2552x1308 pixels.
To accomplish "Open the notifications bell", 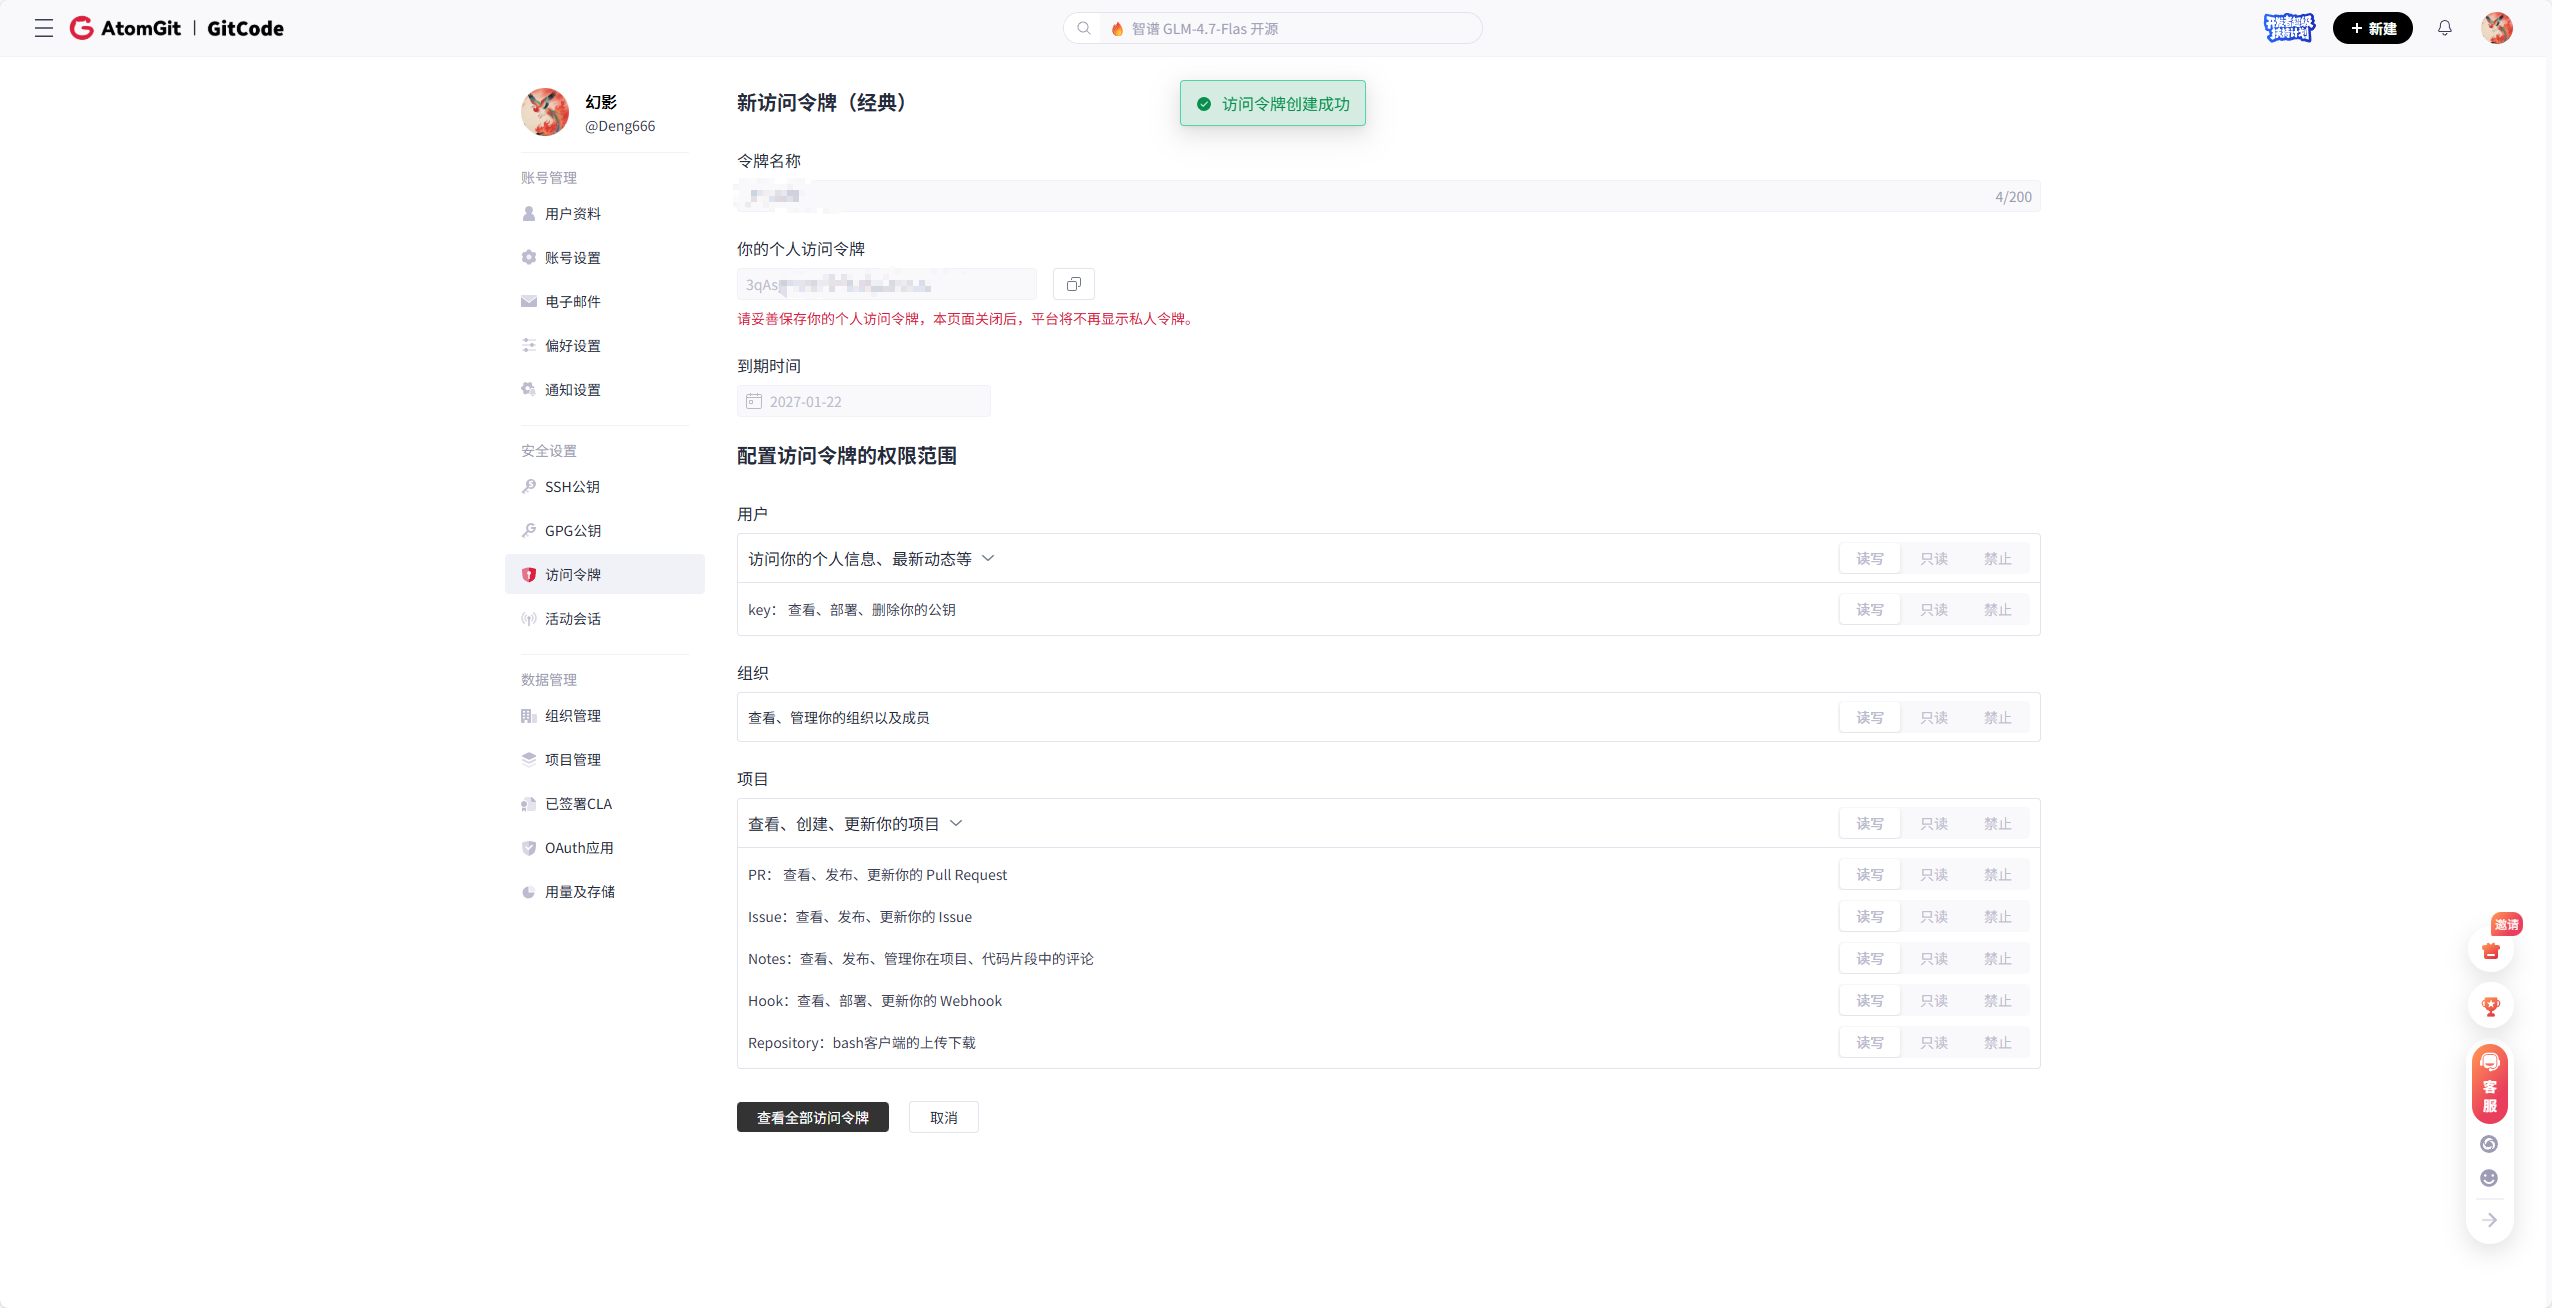I will tap(2443, 28).
